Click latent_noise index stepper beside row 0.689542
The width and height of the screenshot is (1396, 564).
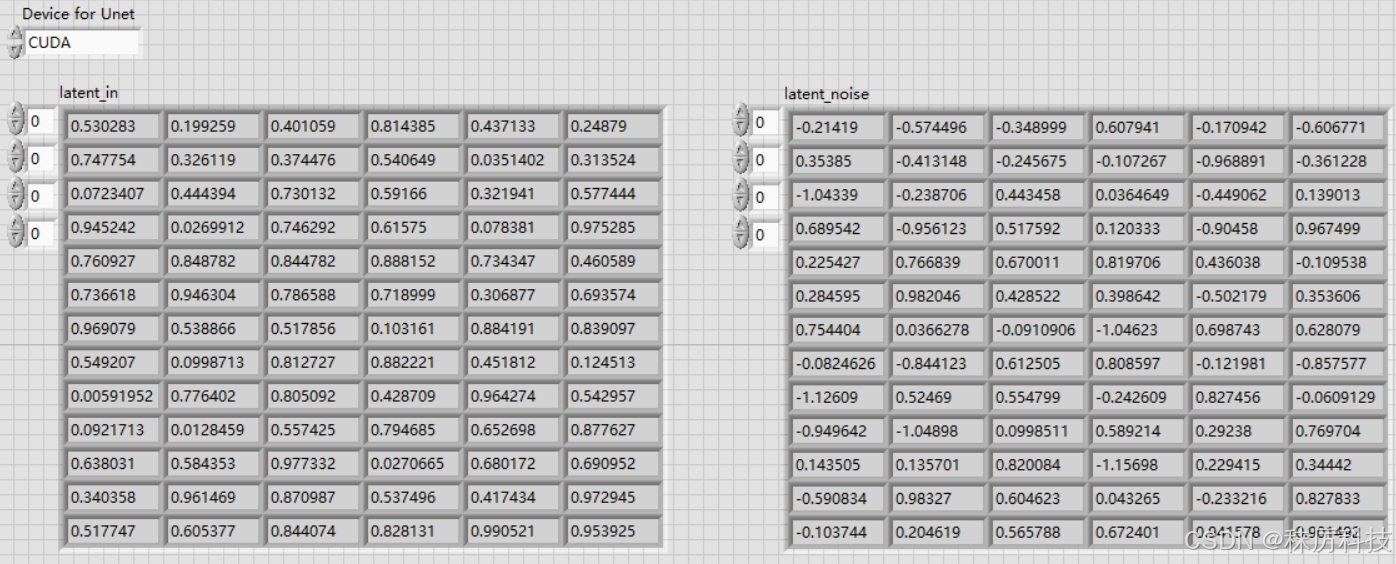741,233
